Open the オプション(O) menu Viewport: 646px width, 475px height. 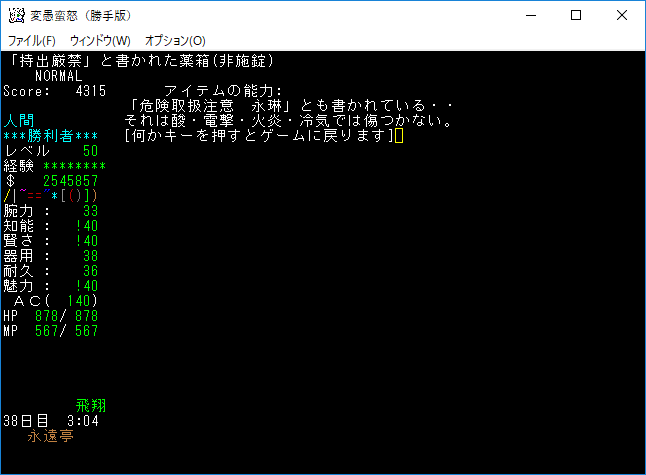tap(175, 41)
